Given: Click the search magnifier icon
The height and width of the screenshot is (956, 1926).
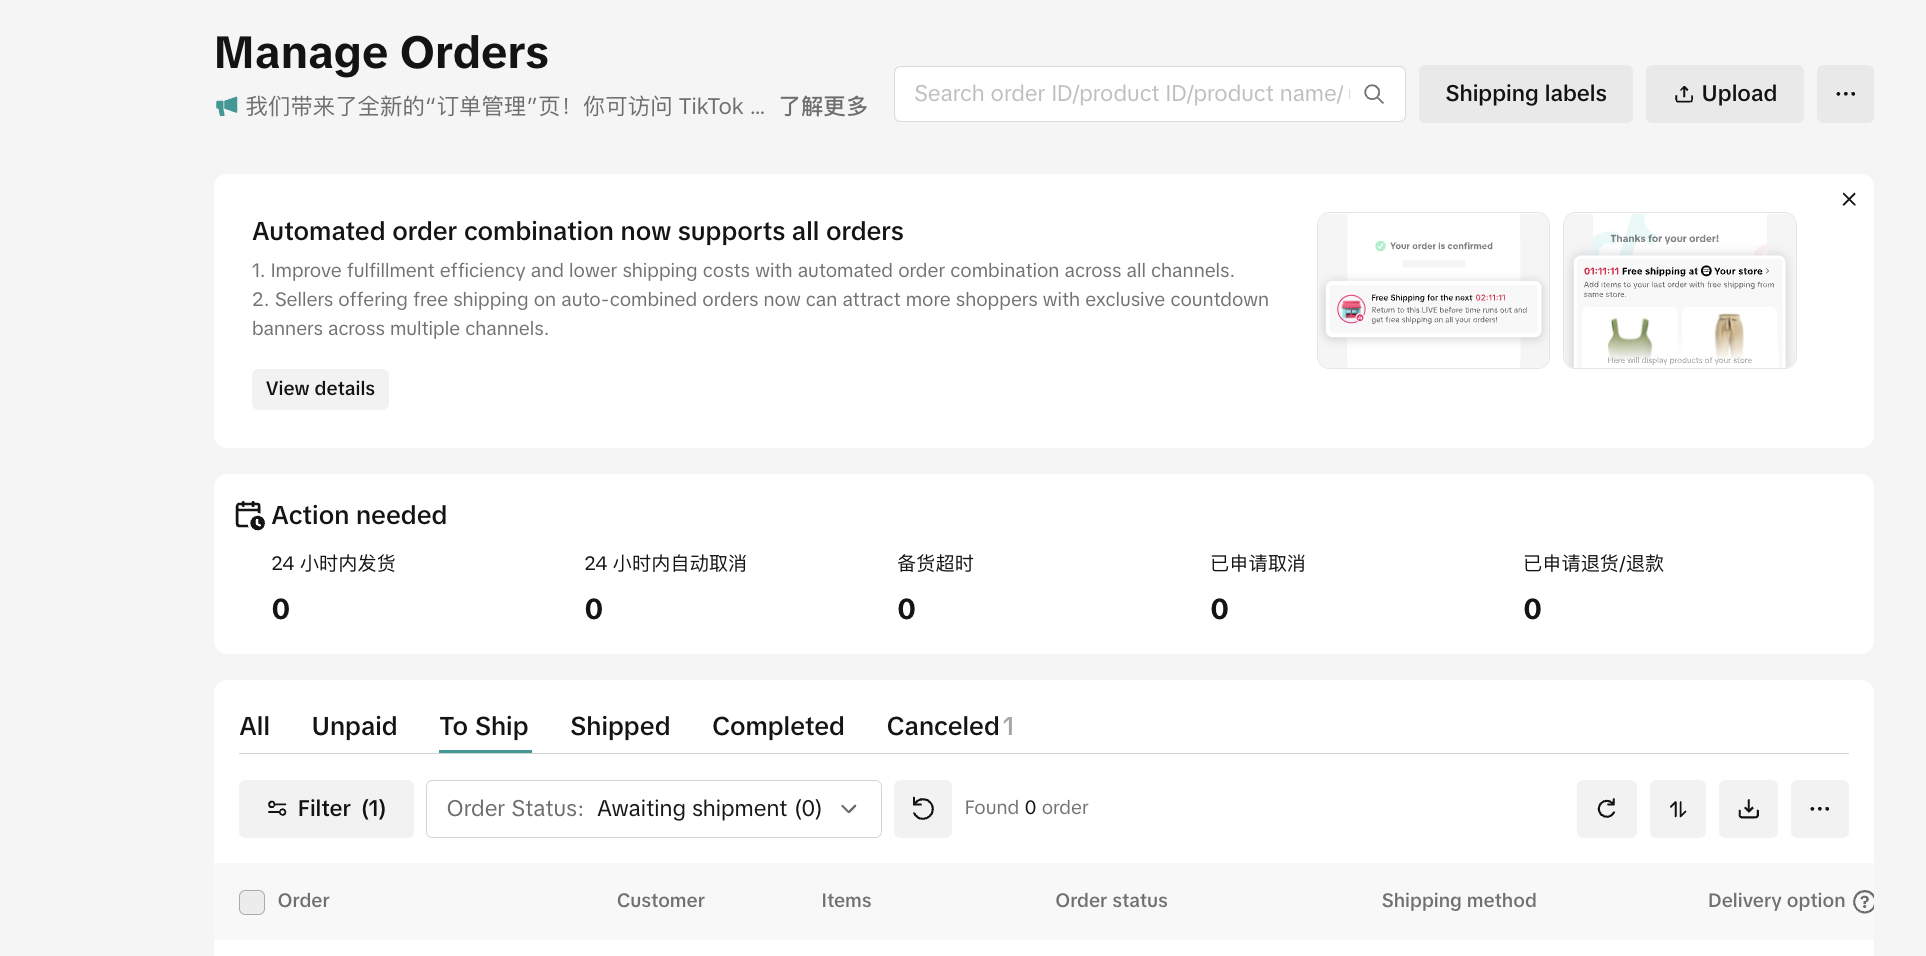Looking at the screenshot, I should (1374, 94).
